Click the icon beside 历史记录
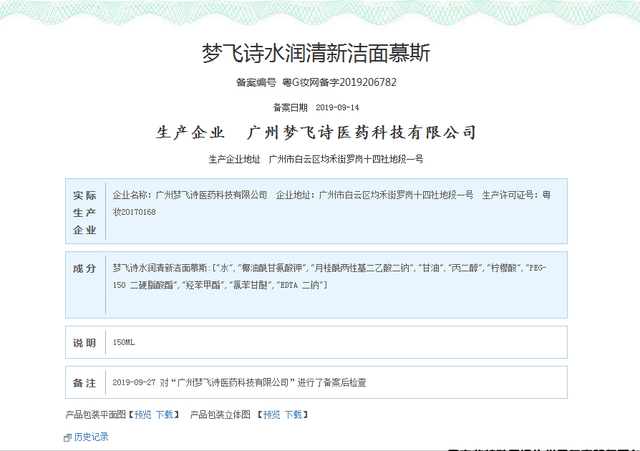Viewport: 640px width, 451px height. (x=68, y=438)
